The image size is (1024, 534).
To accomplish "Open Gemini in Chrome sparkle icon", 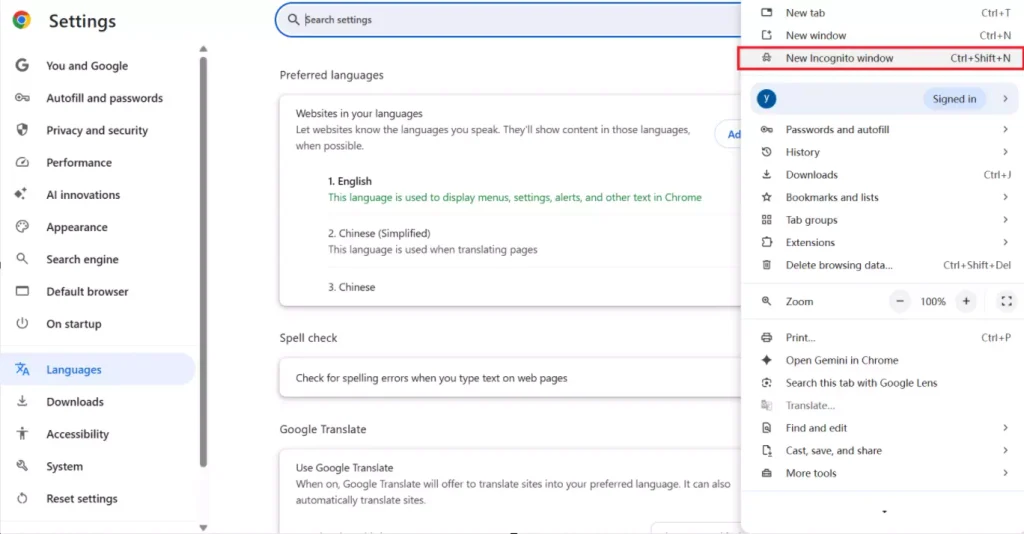I will coord(767,360).
